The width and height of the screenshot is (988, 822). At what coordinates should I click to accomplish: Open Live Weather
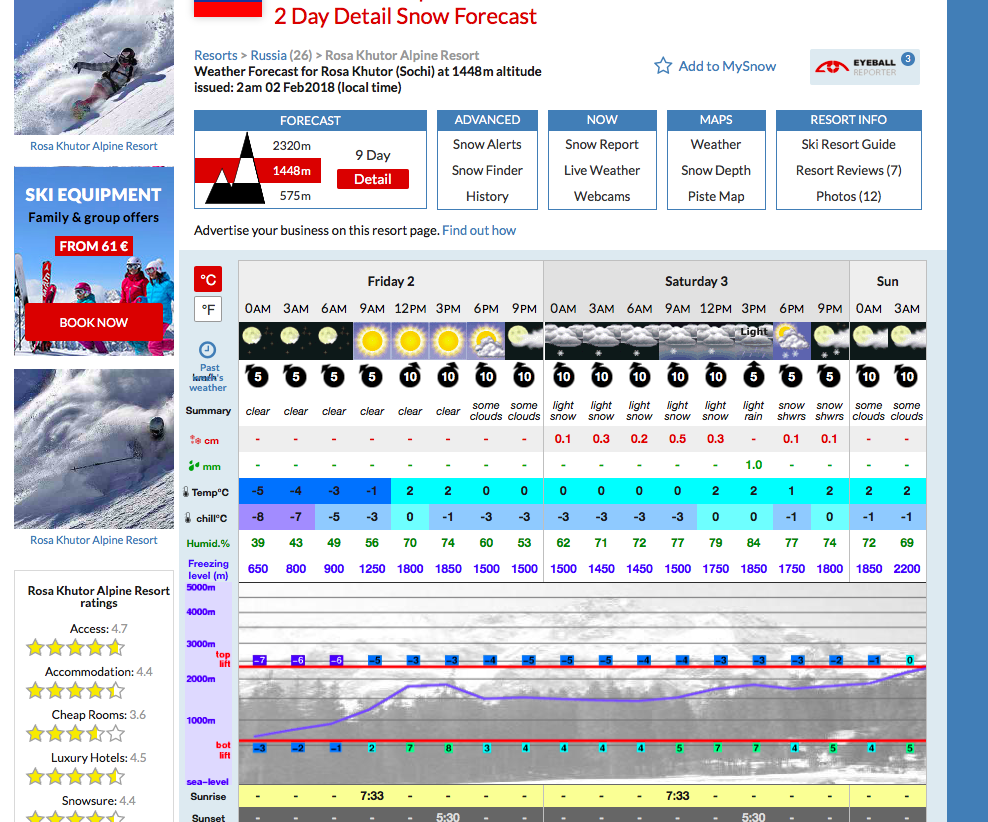602,170
